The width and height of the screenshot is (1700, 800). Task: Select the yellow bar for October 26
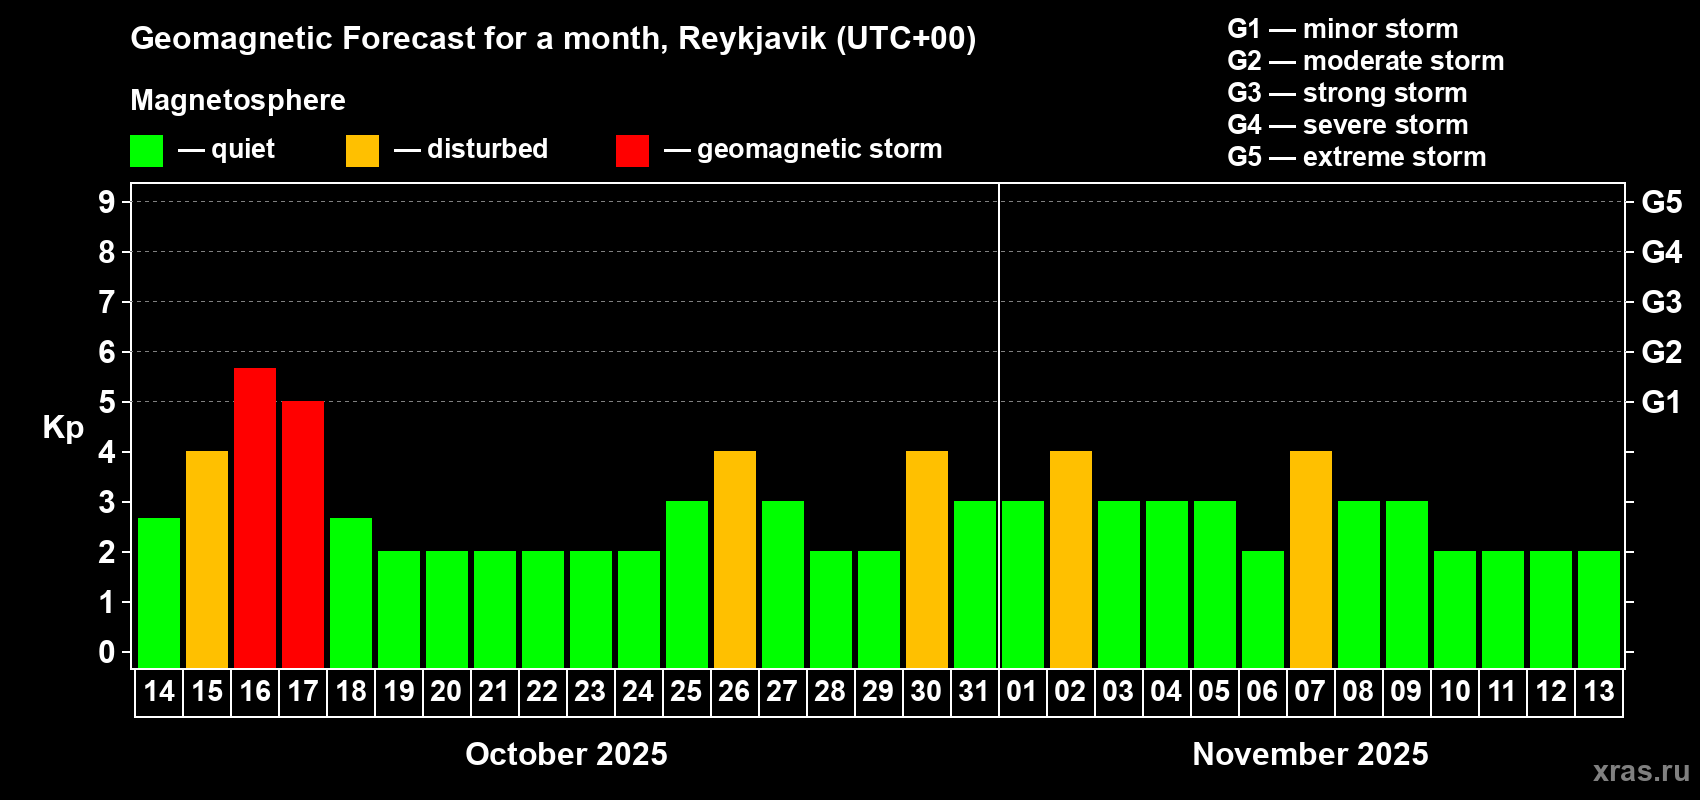735,560
